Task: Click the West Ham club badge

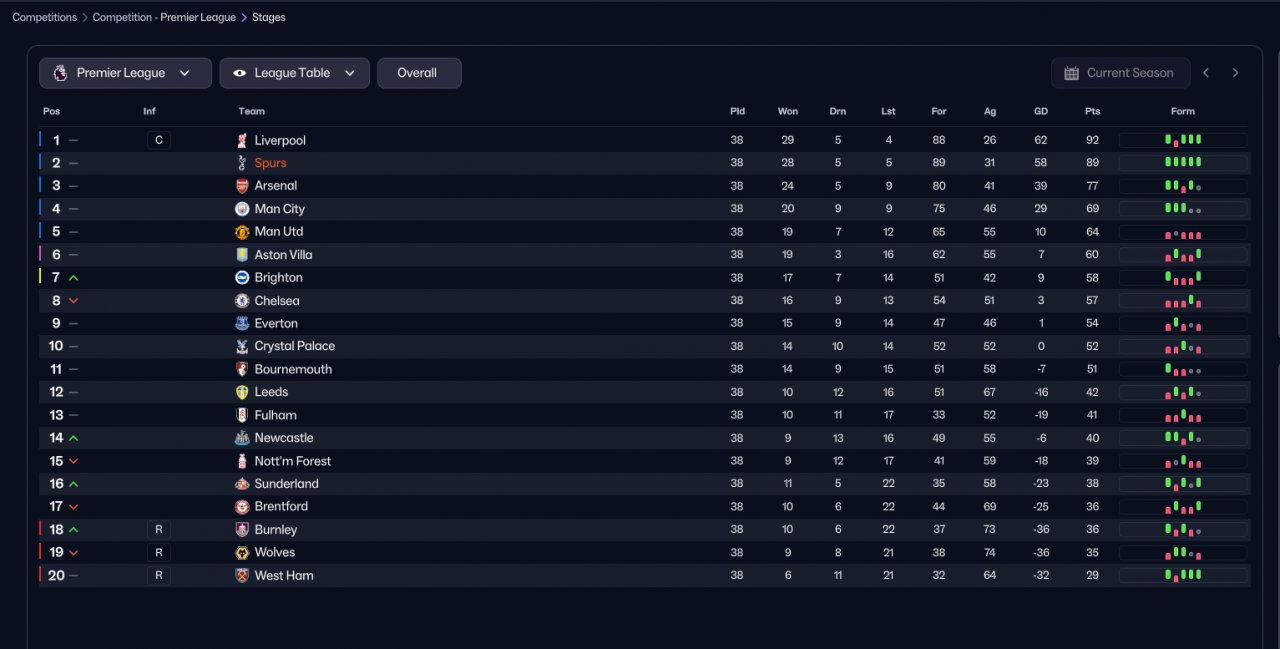Action: [242, 576]
